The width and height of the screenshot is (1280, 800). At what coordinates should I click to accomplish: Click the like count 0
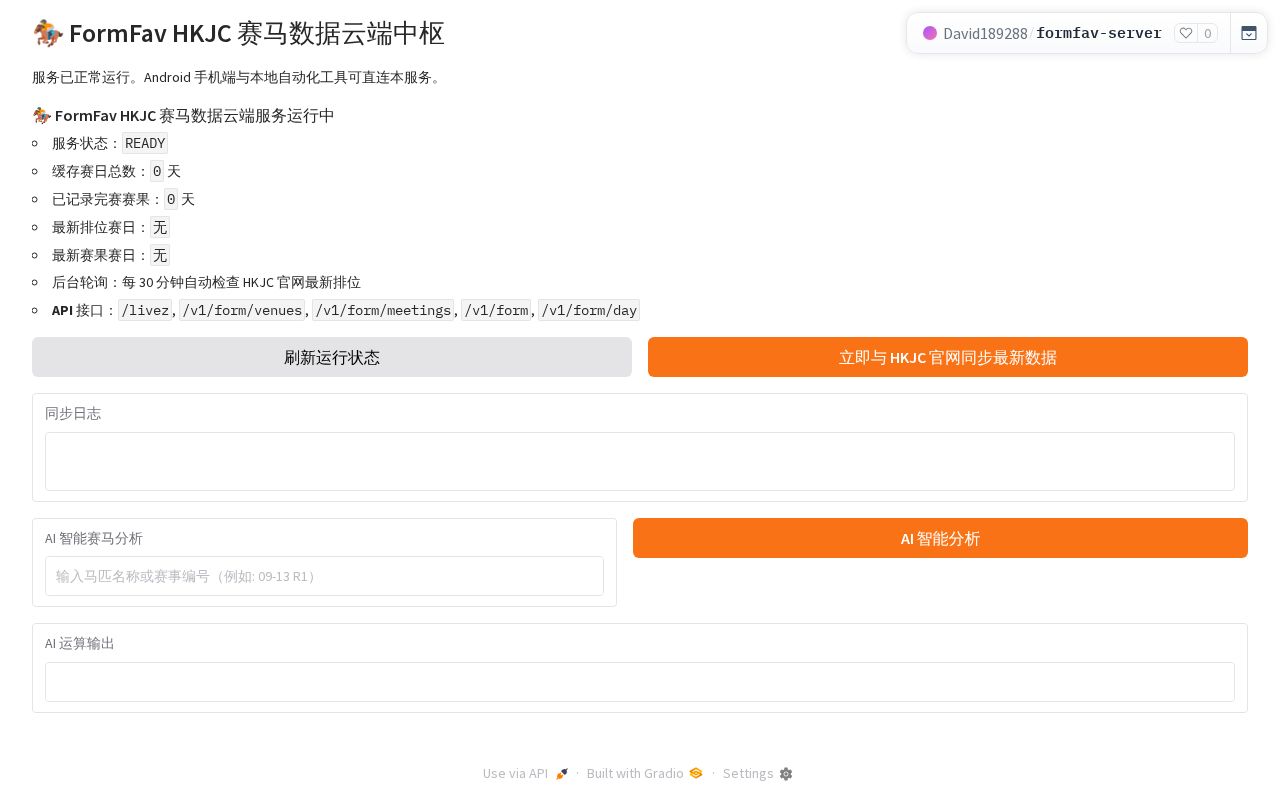pyautogui.click(x=1208, y=33)
